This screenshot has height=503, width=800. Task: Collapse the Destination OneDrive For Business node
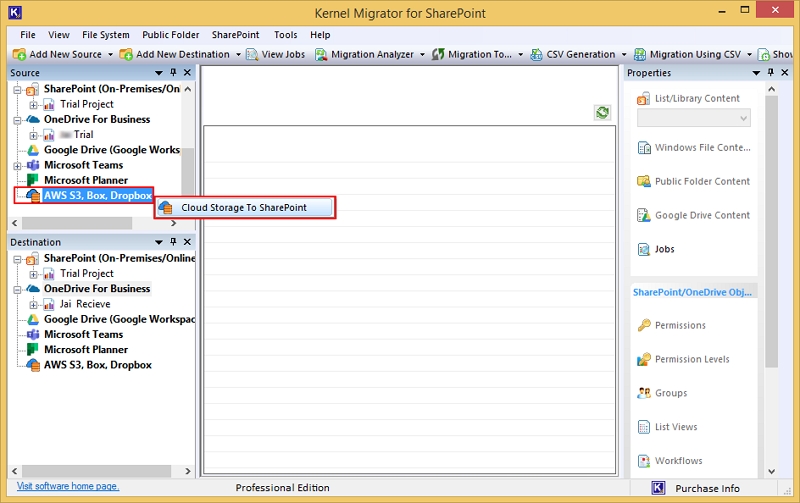point(17,289)
